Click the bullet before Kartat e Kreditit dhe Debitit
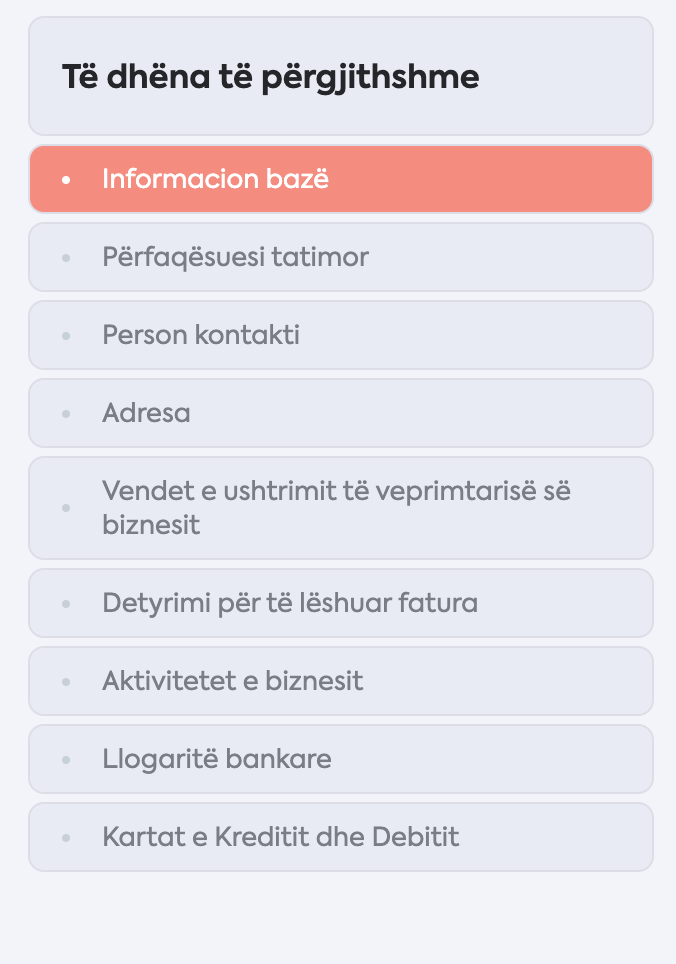This screenshot has height=964, width=676. click(66, 838)
